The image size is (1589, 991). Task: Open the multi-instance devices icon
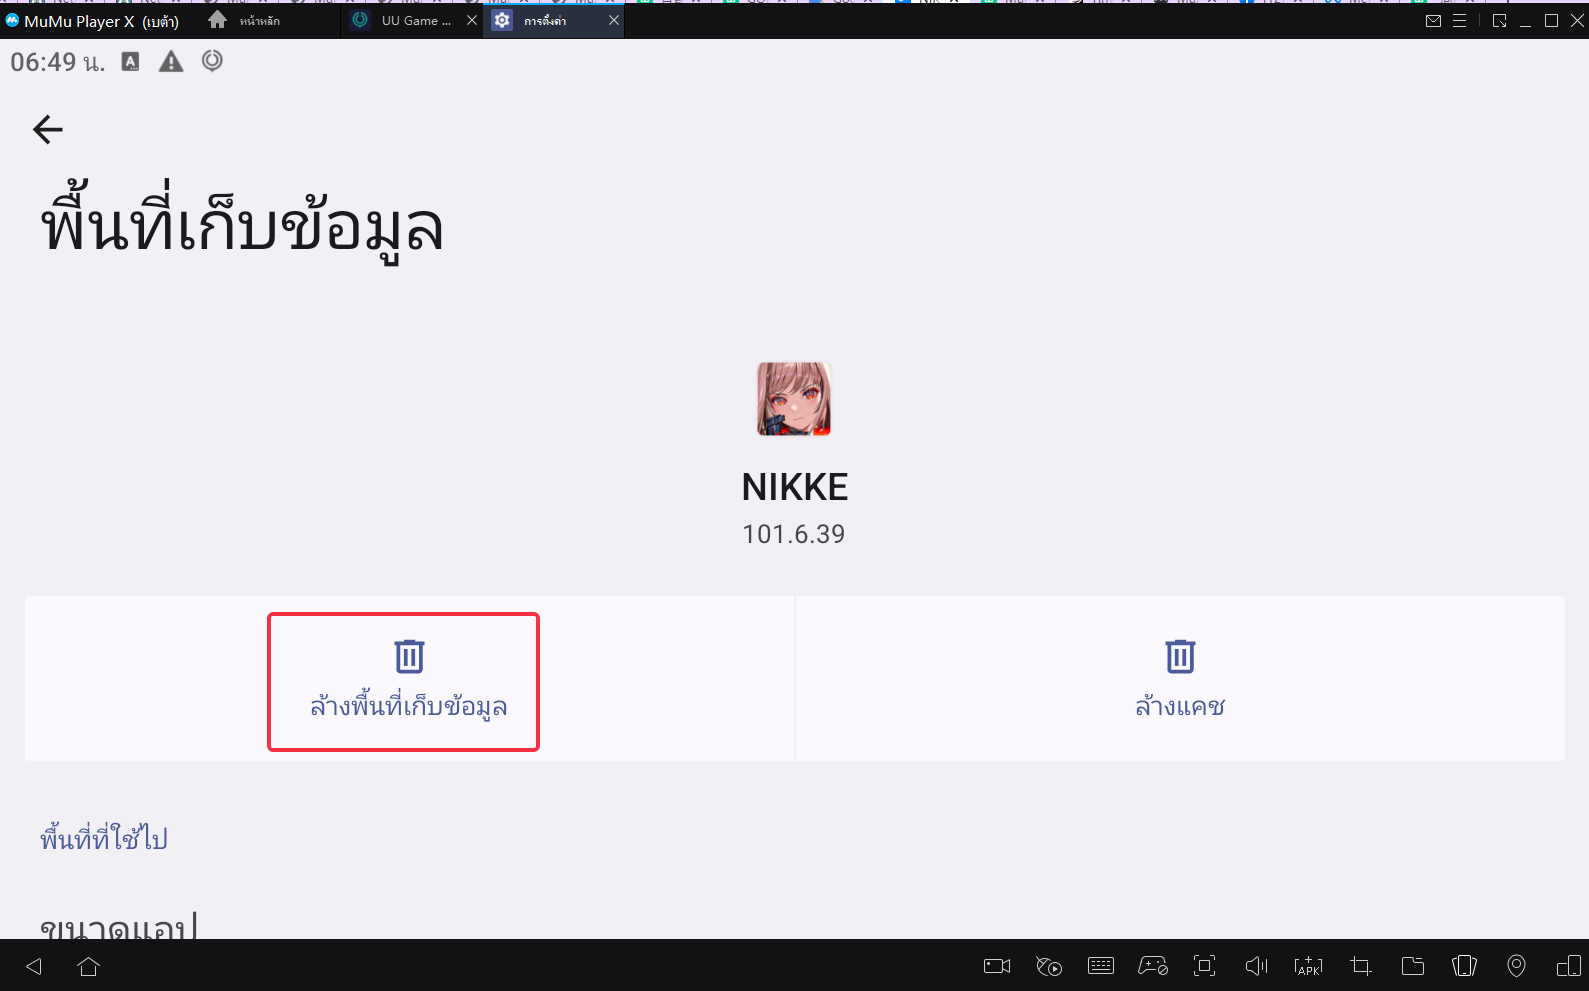[1568, 966]
